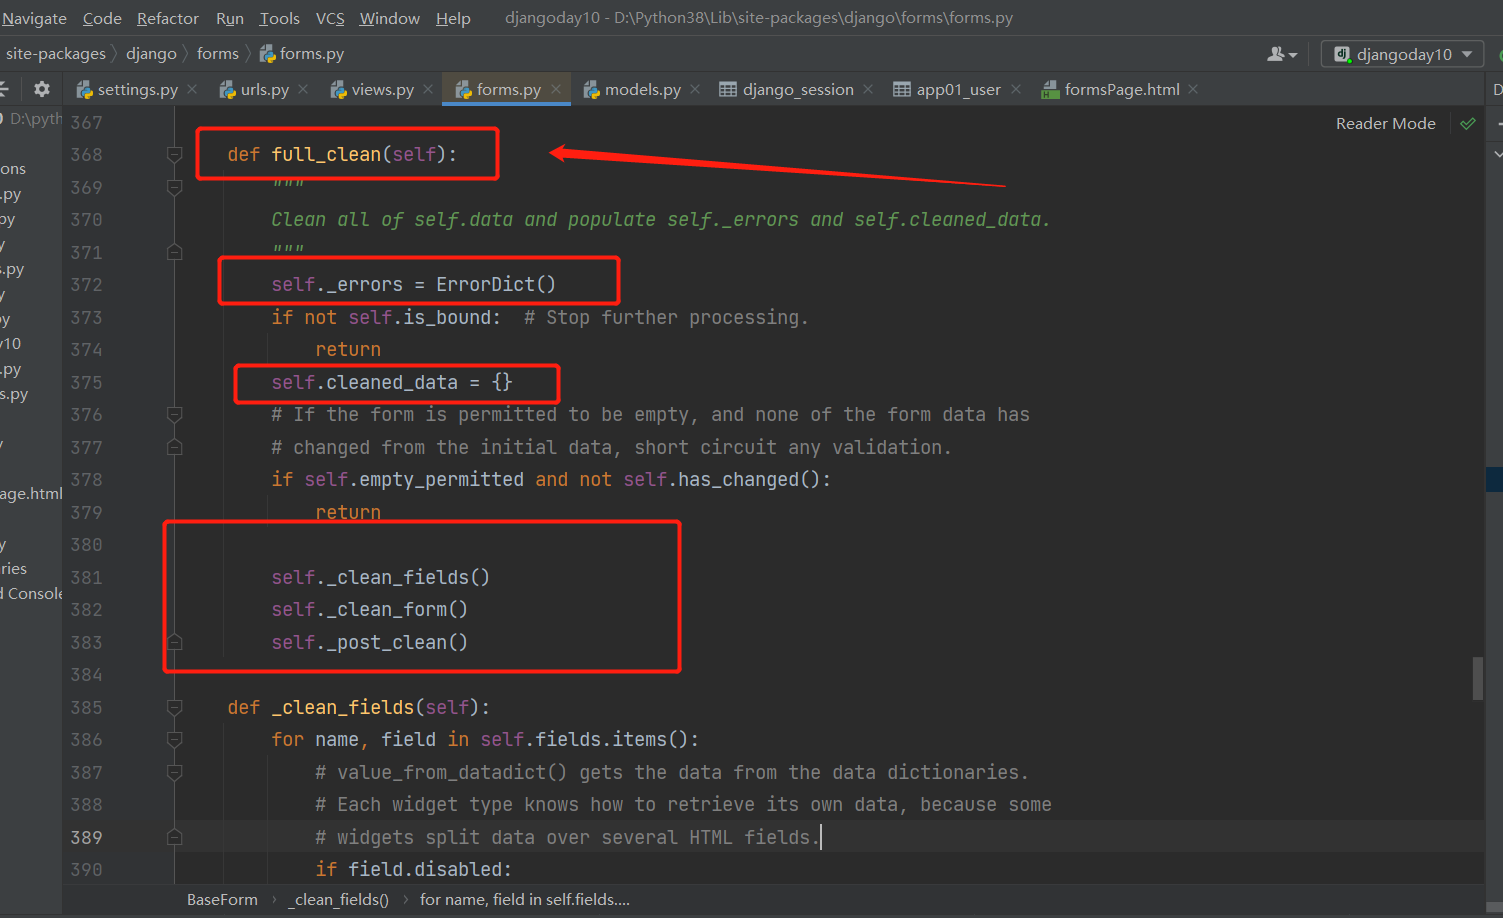Click the 'if not self.is_bound:' statement
This screenshot has width=1503, height=918.
pyautogui.click(x=386, y=317)
